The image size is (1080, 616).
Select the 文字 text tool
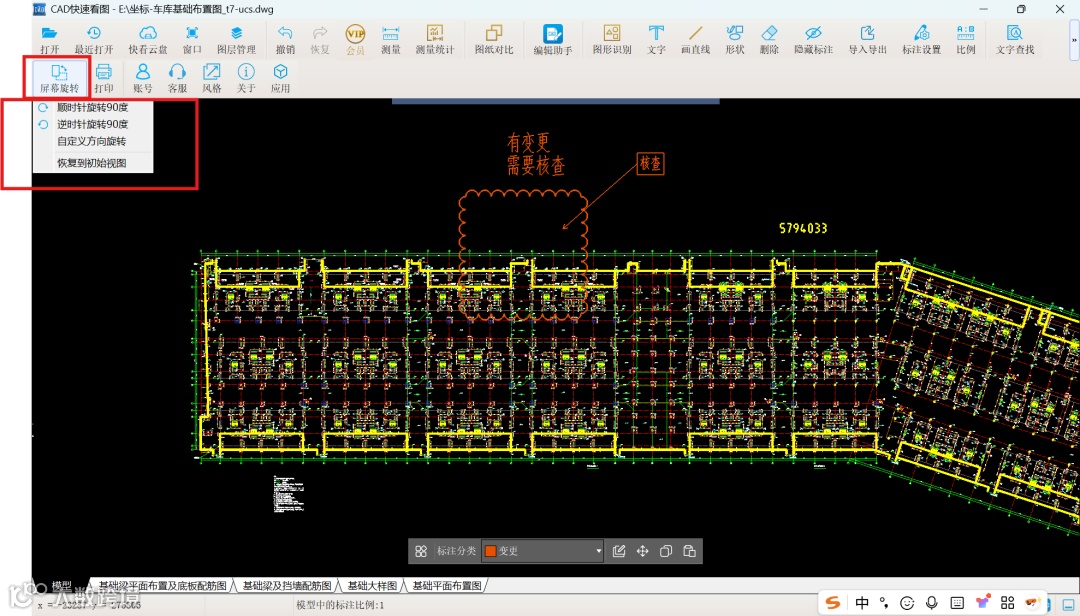point(656,39)
